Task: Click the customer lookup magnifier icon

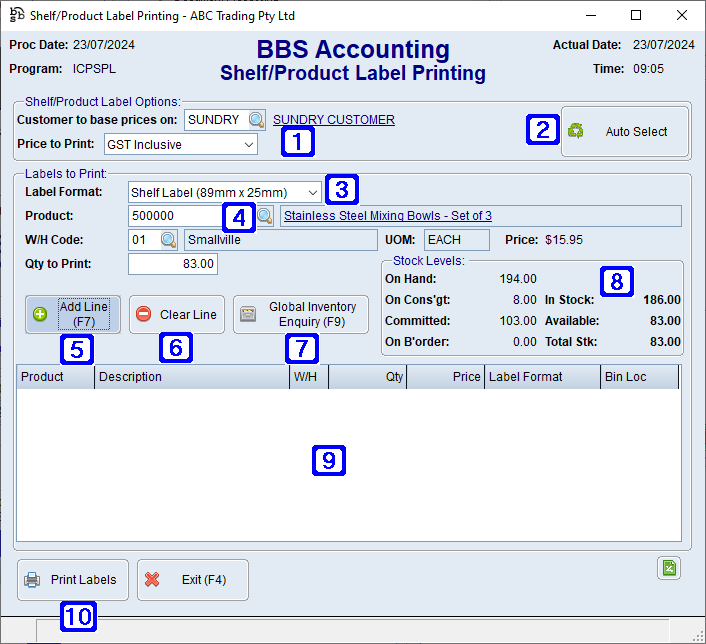Action: pos(257,120)
